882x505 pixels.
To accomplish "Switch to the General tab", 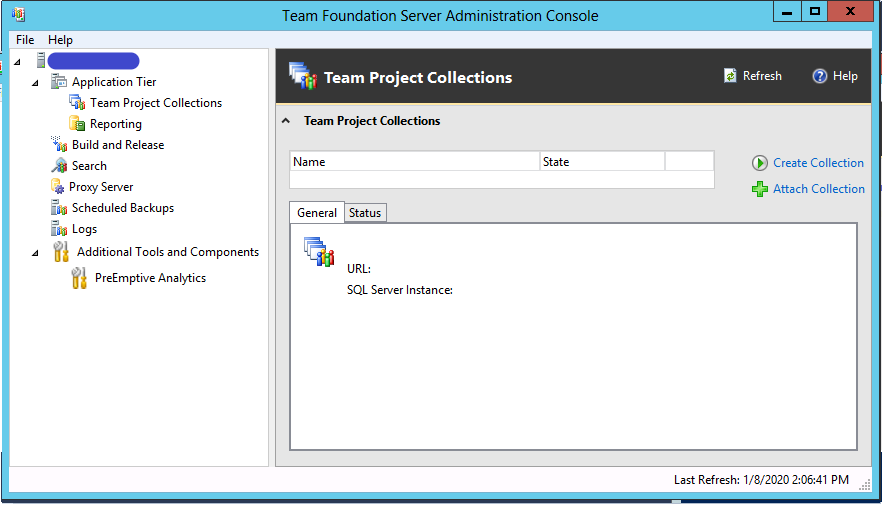I will (317, 213).
